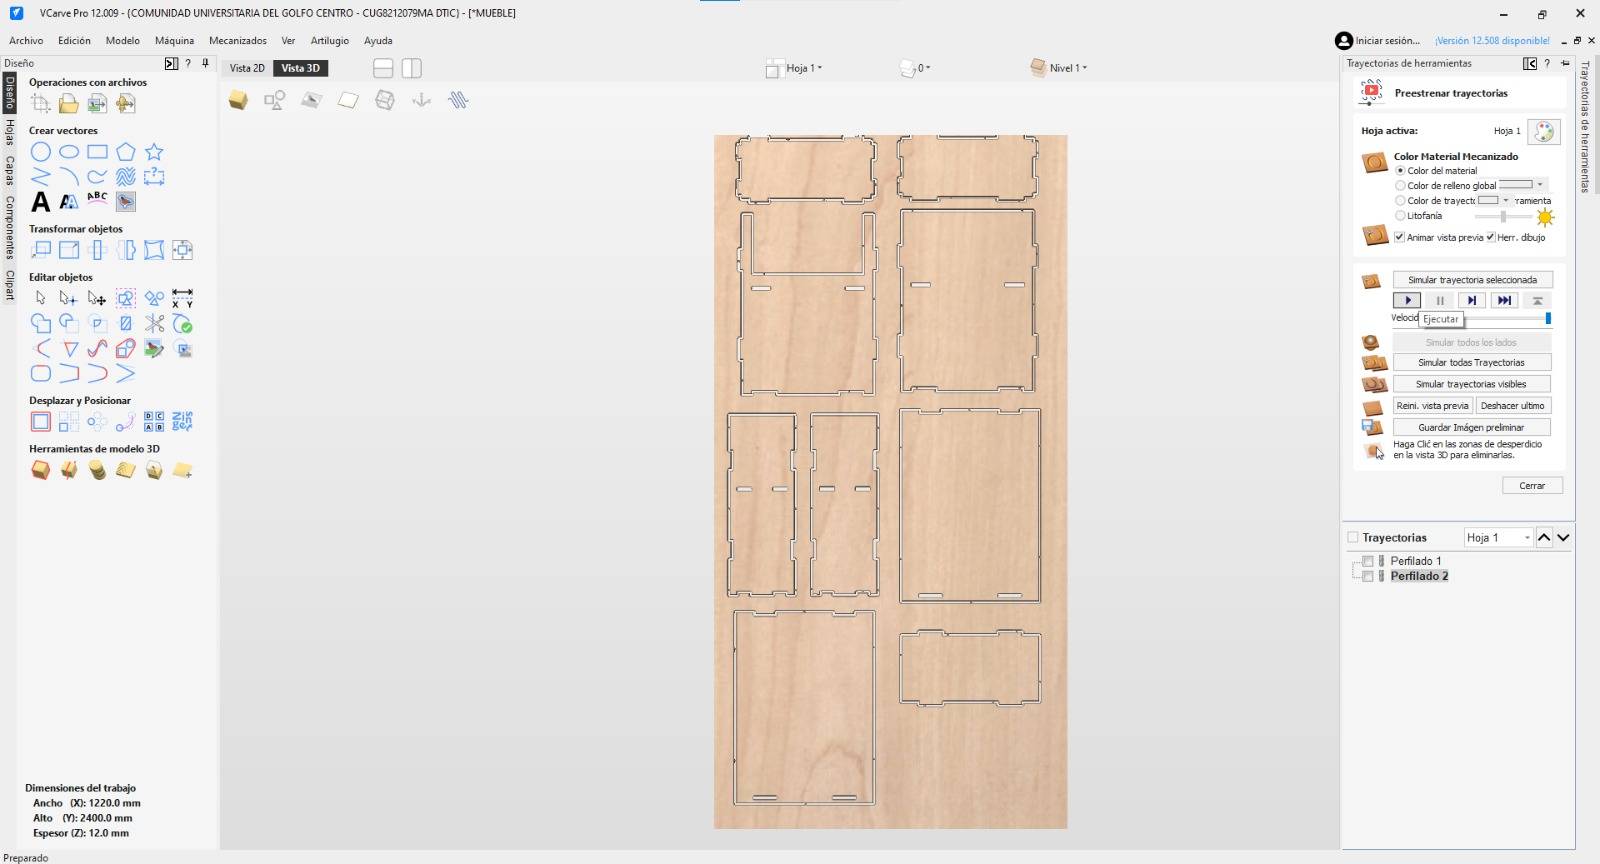
Task: Check the Perfilado 2 toolpath checkbox
Action: click(x=1368, y=576)
